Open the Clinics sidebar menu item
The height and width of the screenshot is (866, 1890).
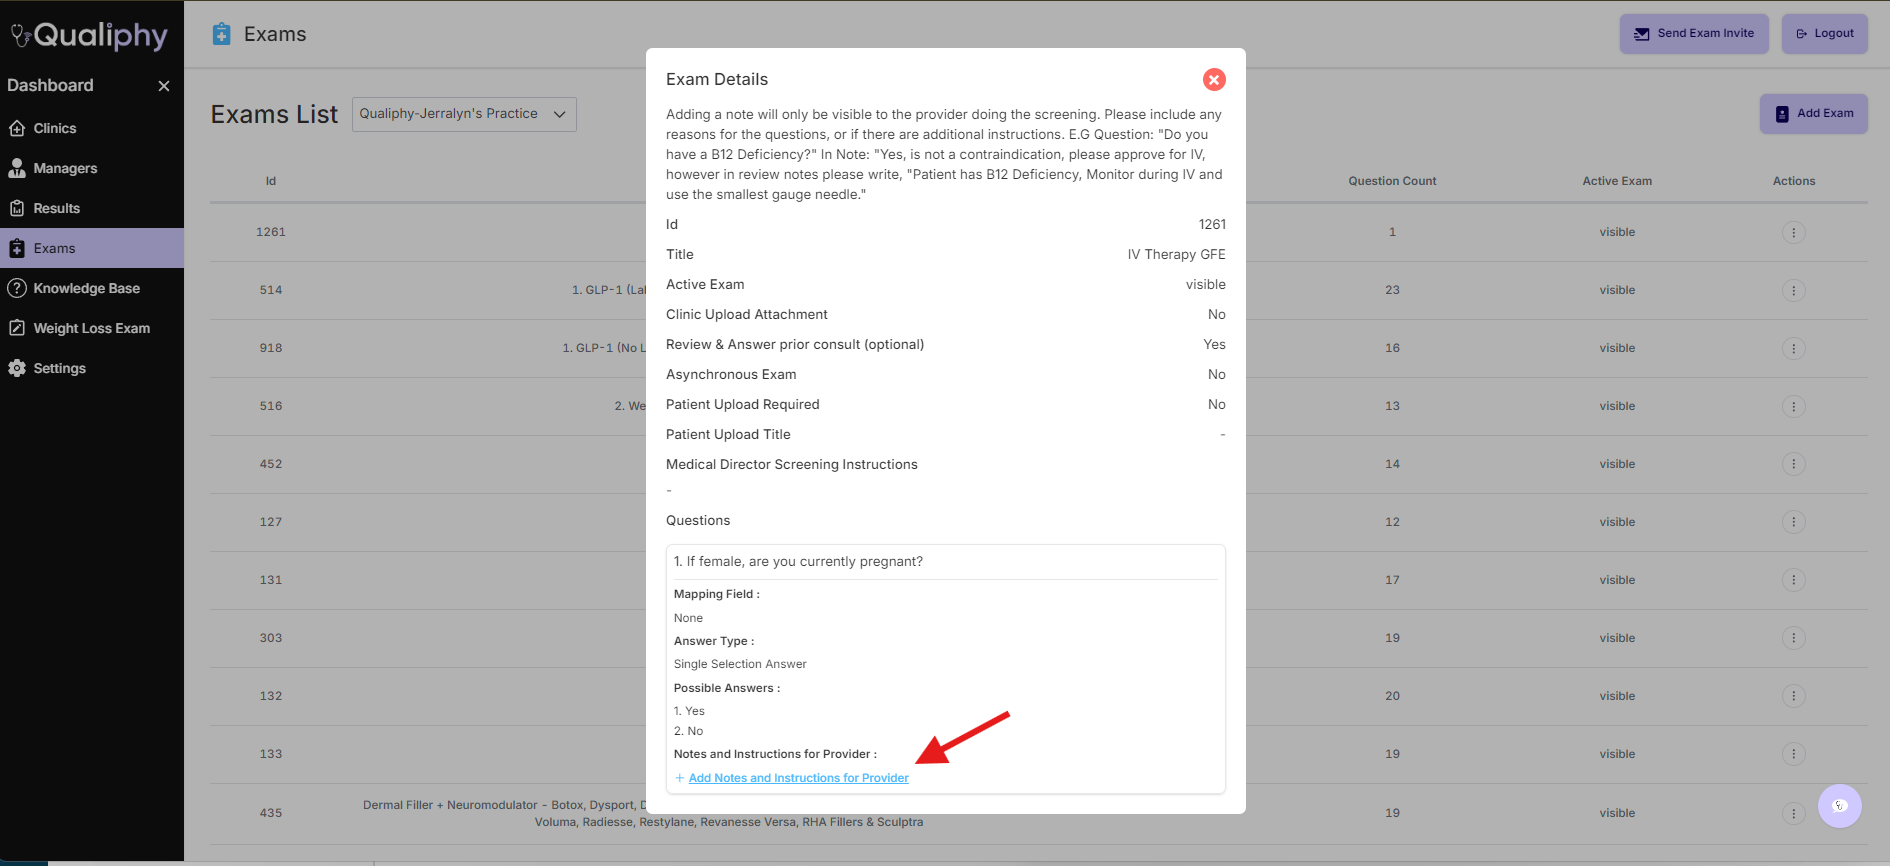point(54,128)
